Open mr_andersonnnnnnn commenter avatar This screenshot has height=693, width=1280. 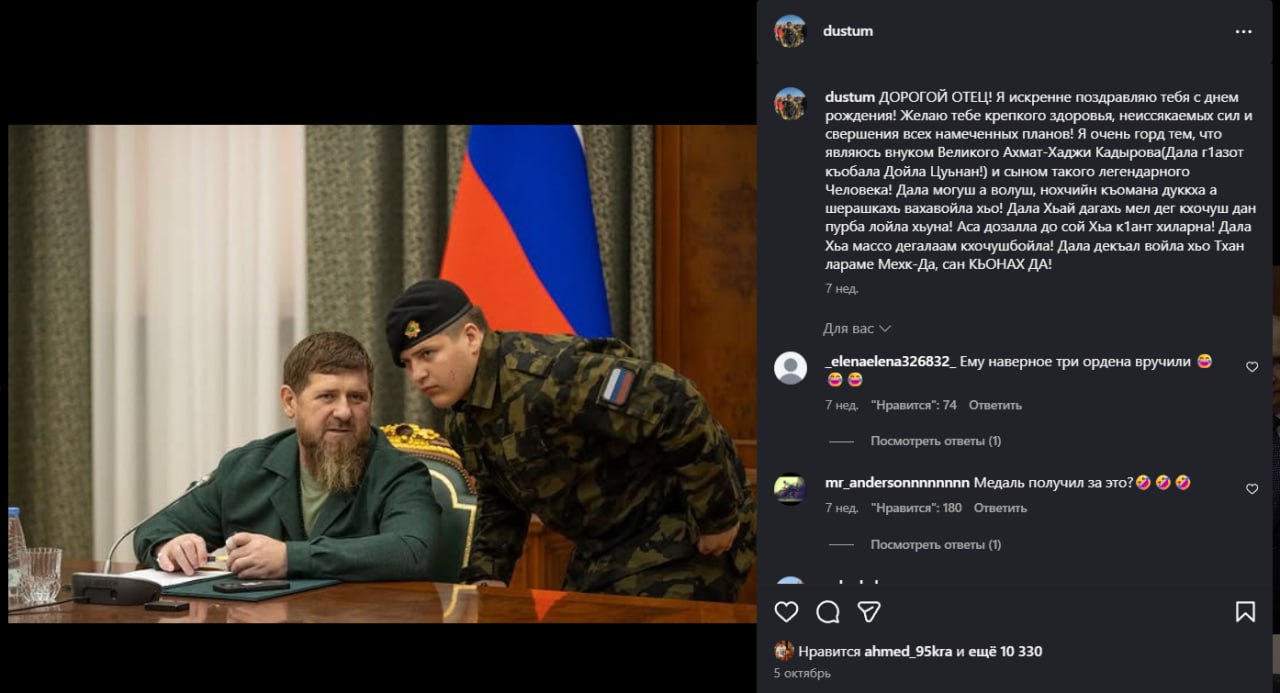[790, 489]
